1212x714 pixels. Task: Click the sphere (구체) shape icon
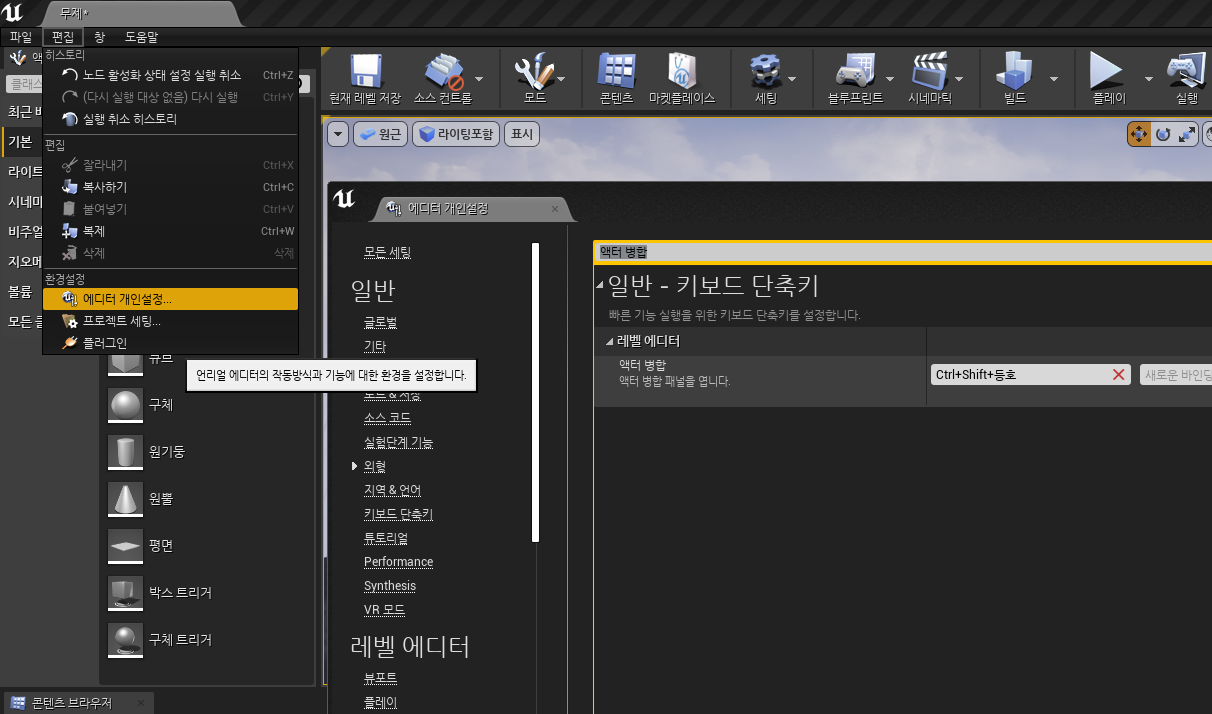pyautogui.click(x=125, y=405)
